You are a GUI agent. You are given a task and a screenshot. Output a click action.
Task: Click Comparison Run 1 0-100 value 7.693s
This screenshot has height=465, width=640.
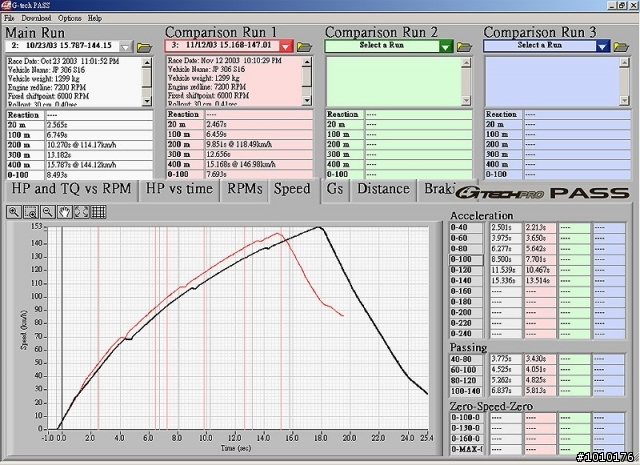259,174
